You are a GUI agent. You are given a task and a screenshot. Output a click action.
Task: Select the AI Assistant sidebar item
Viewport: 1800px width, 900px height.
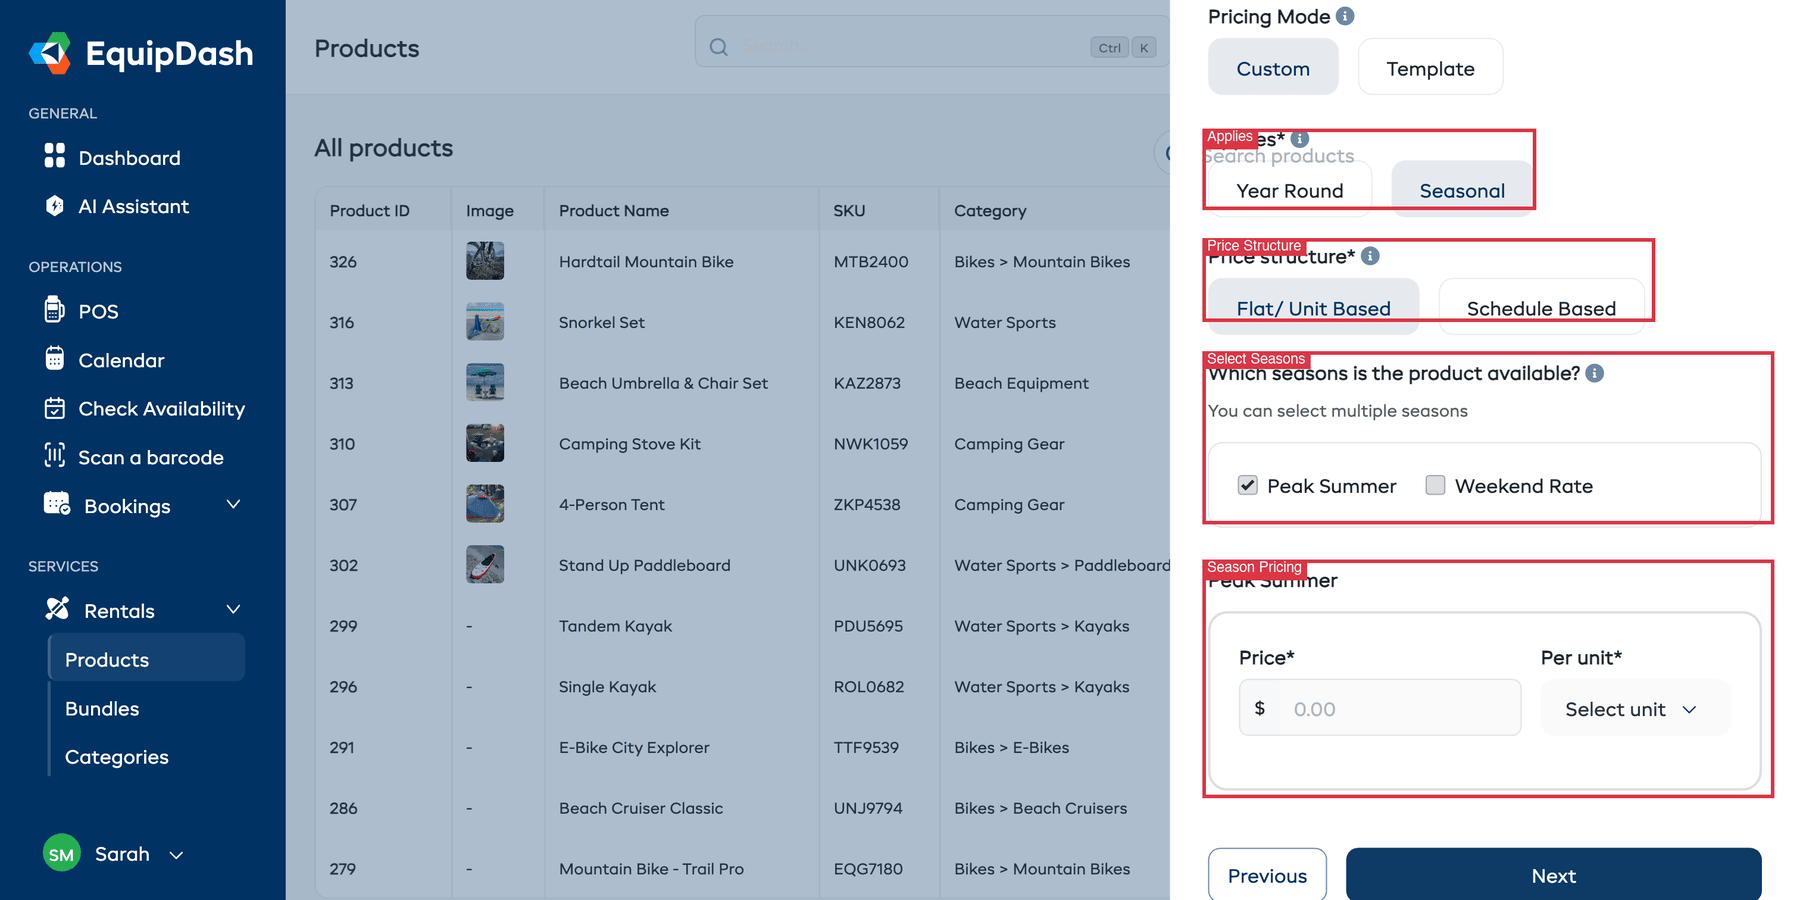[134, 206]
